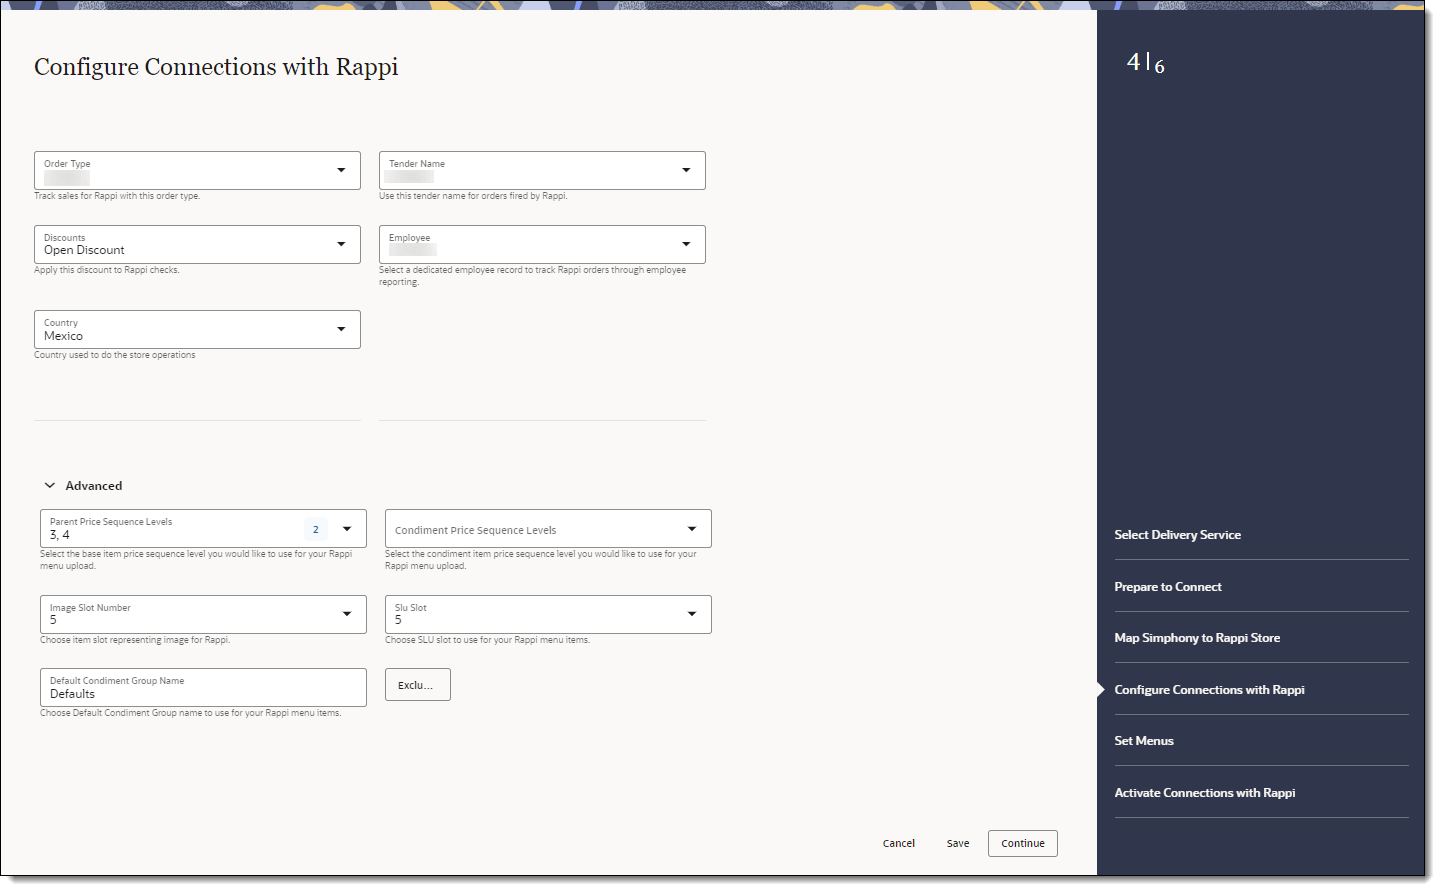Go to Map Simphony to Rappi Store step
Image resolution: width=1440 pixels, height=891 pixels.
point(1197,638)
